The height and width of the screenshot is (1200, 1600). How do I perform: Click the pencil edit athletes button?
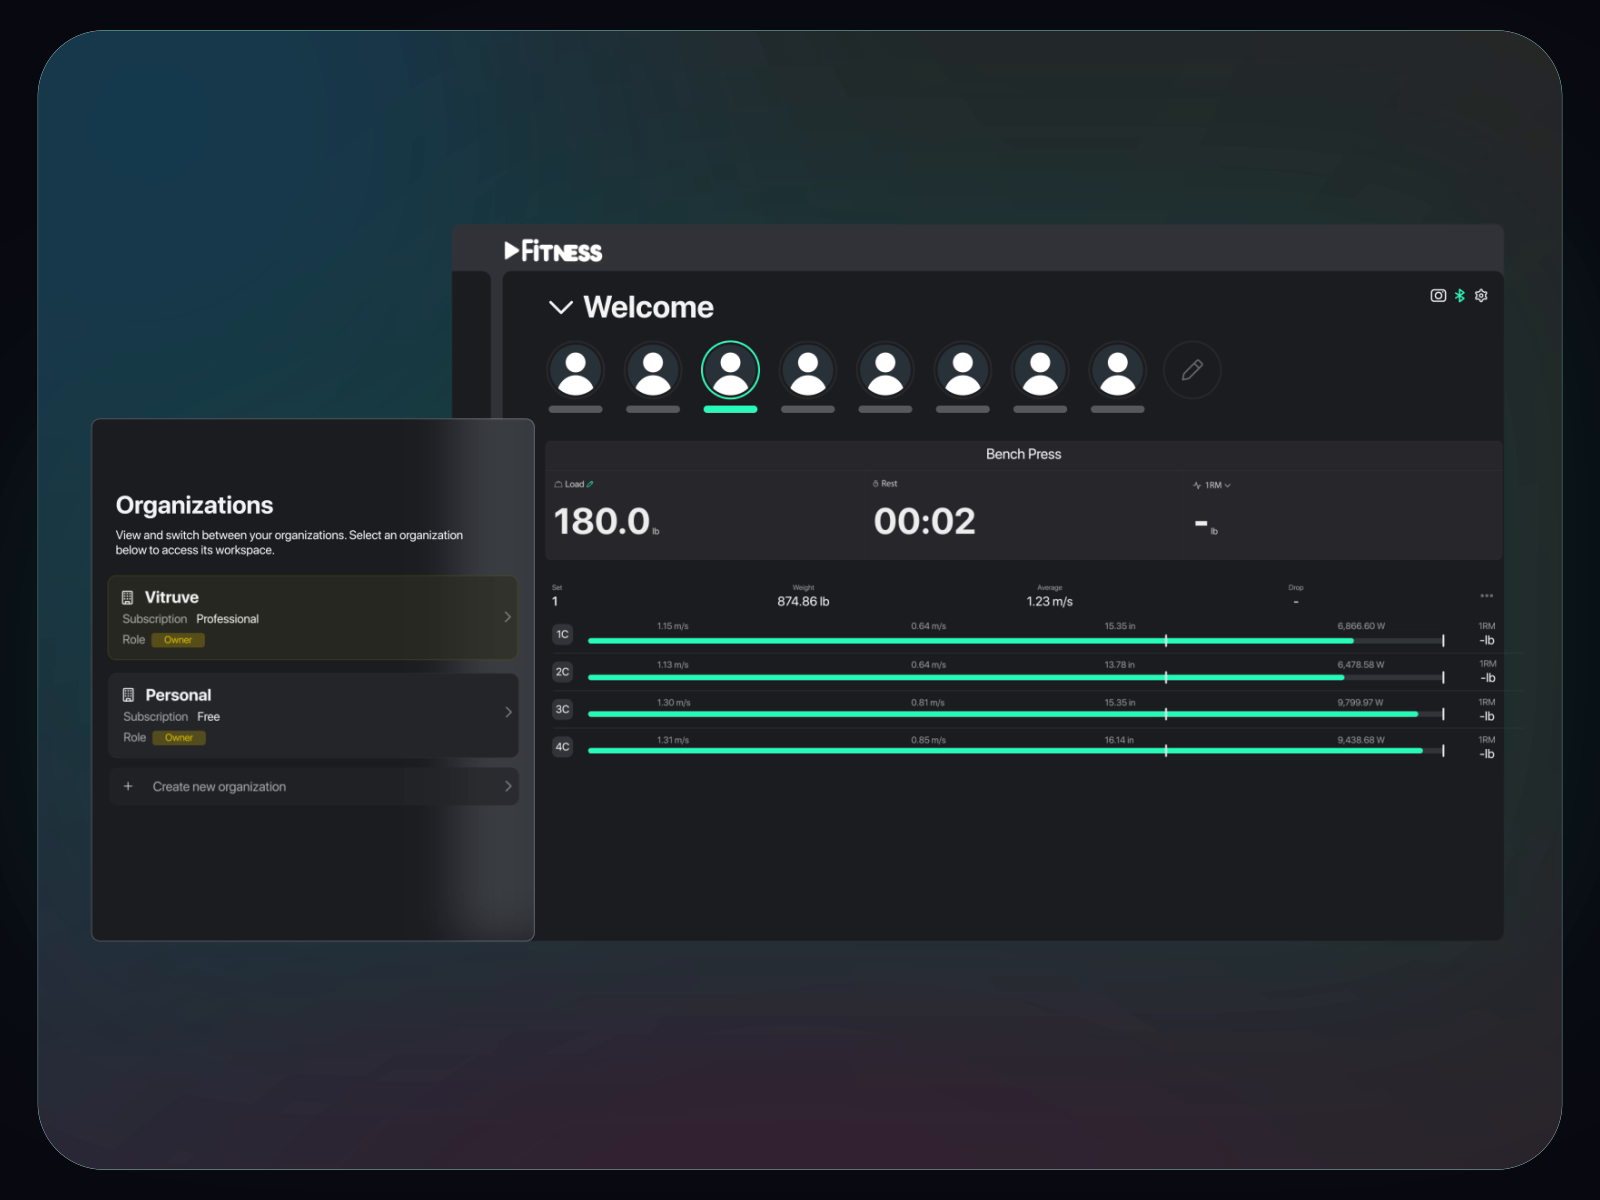pyautogui.click(x=1192, y=371)
